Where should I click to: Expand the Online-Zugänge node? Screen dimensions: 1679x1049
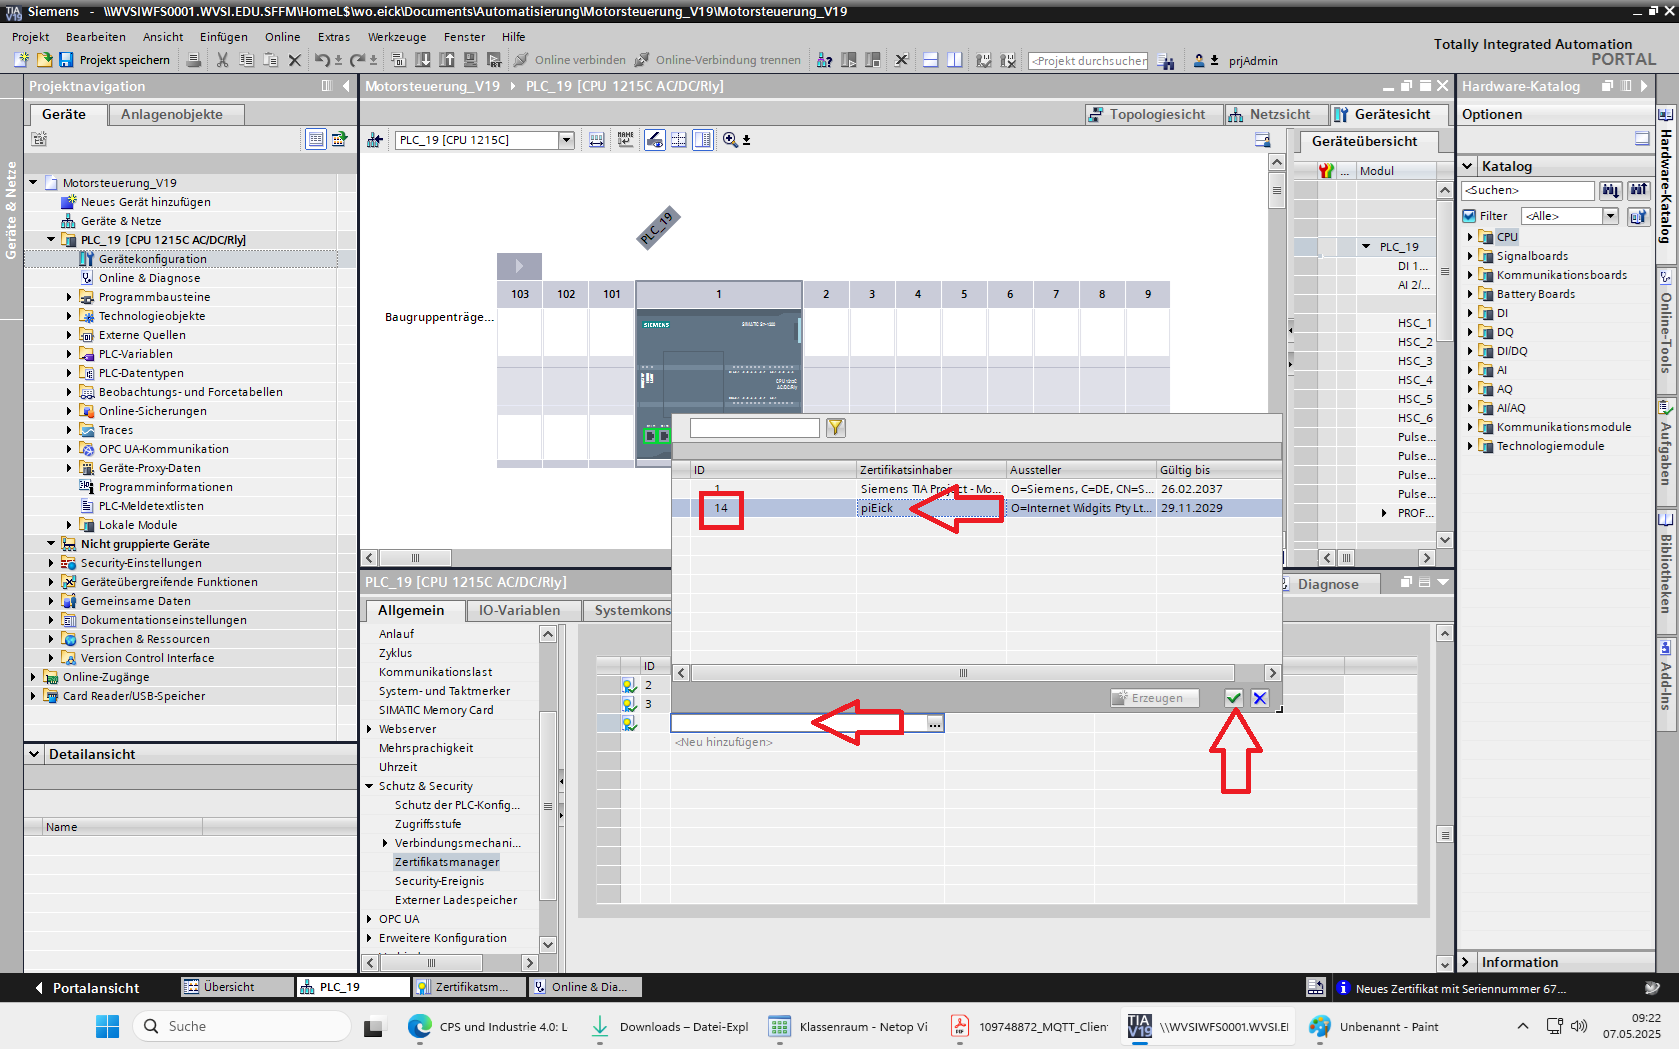tap(33, 677)
